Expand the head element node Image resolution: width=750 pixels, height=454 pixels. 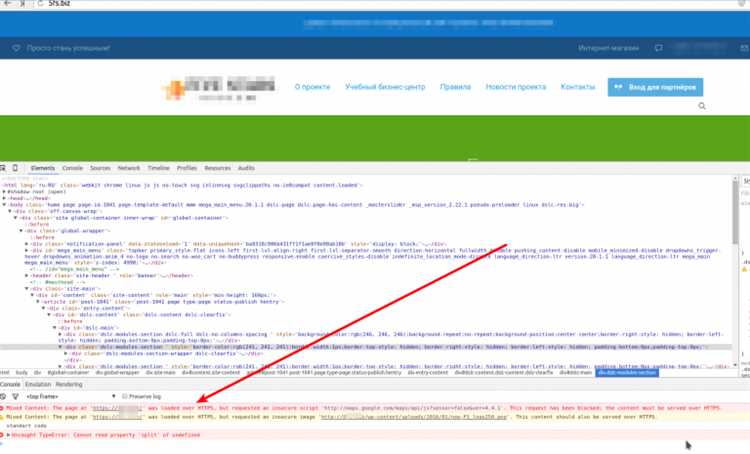(4, 198)
